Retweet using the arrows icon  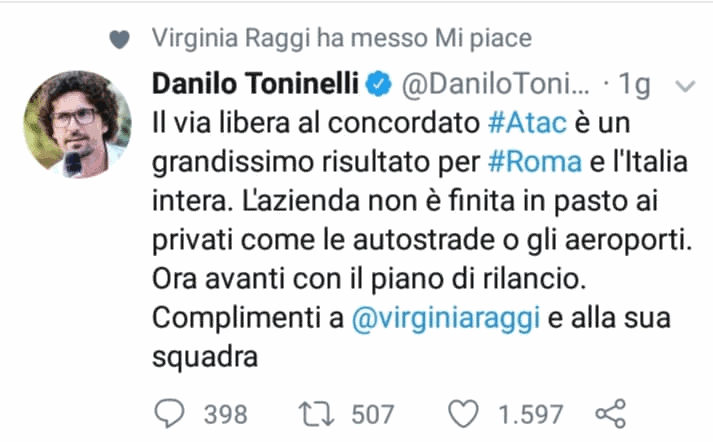tap(318, 413)
